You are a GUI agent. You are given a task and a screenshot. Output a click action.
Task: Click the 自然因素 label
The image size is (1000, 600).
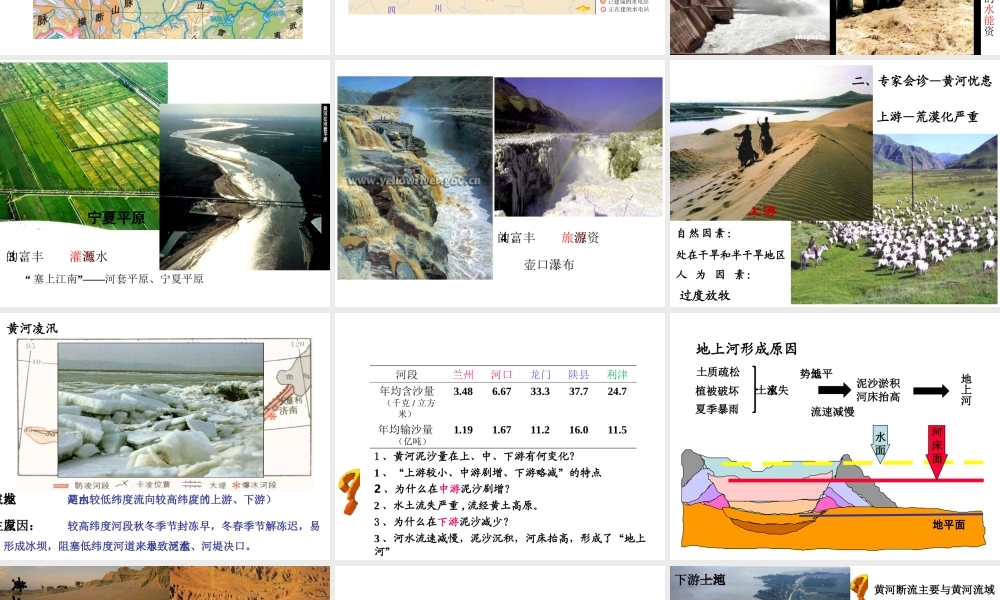point(704,233)
